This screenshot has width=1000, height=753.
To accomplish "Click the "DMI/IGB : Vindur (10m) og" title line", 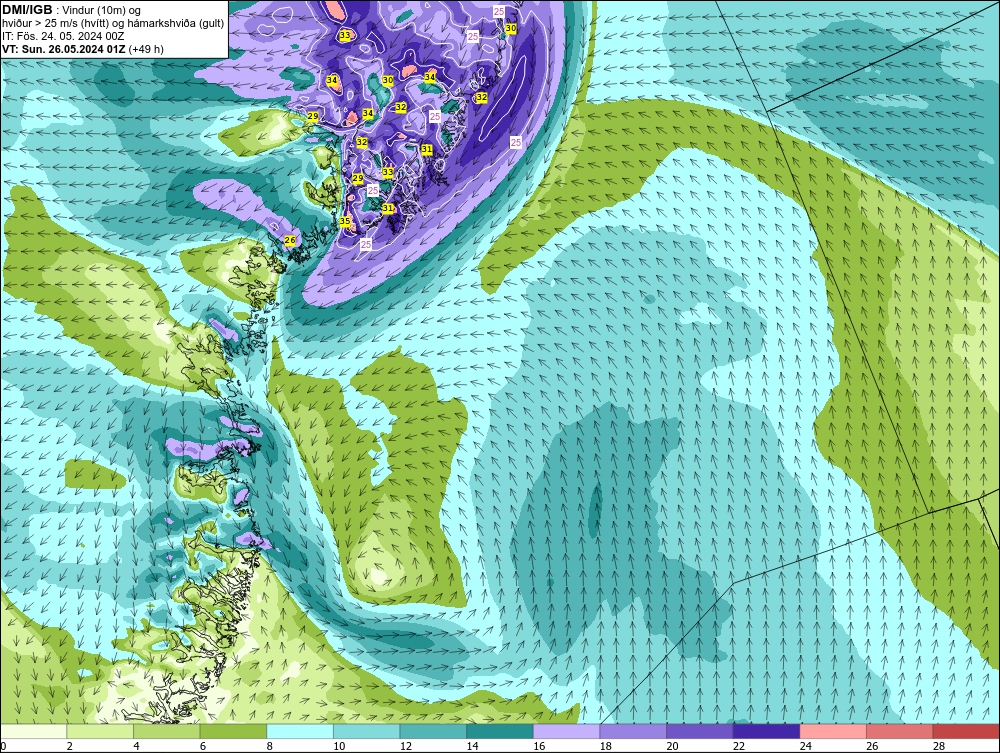I will click(x=72, y=10).
